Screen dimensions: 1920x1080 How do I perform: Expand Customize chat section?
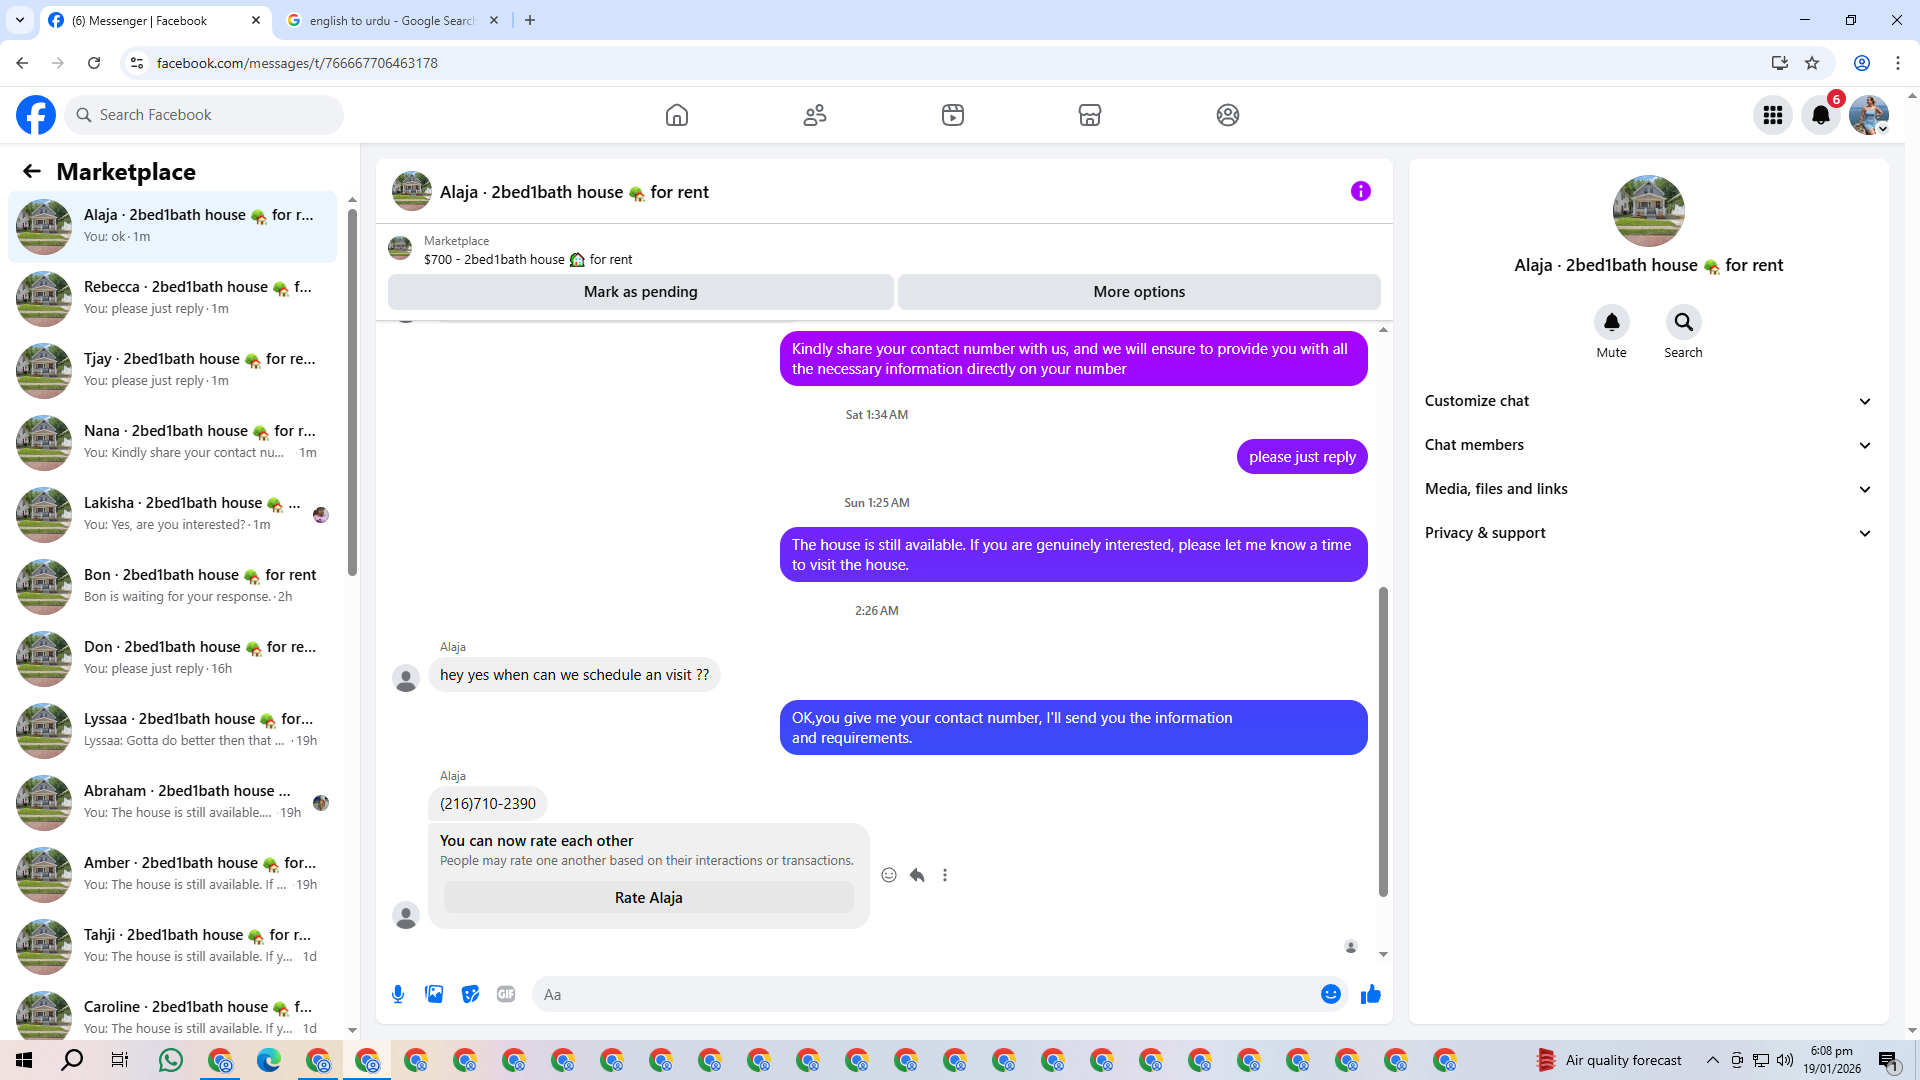[x=1647, y=401]
